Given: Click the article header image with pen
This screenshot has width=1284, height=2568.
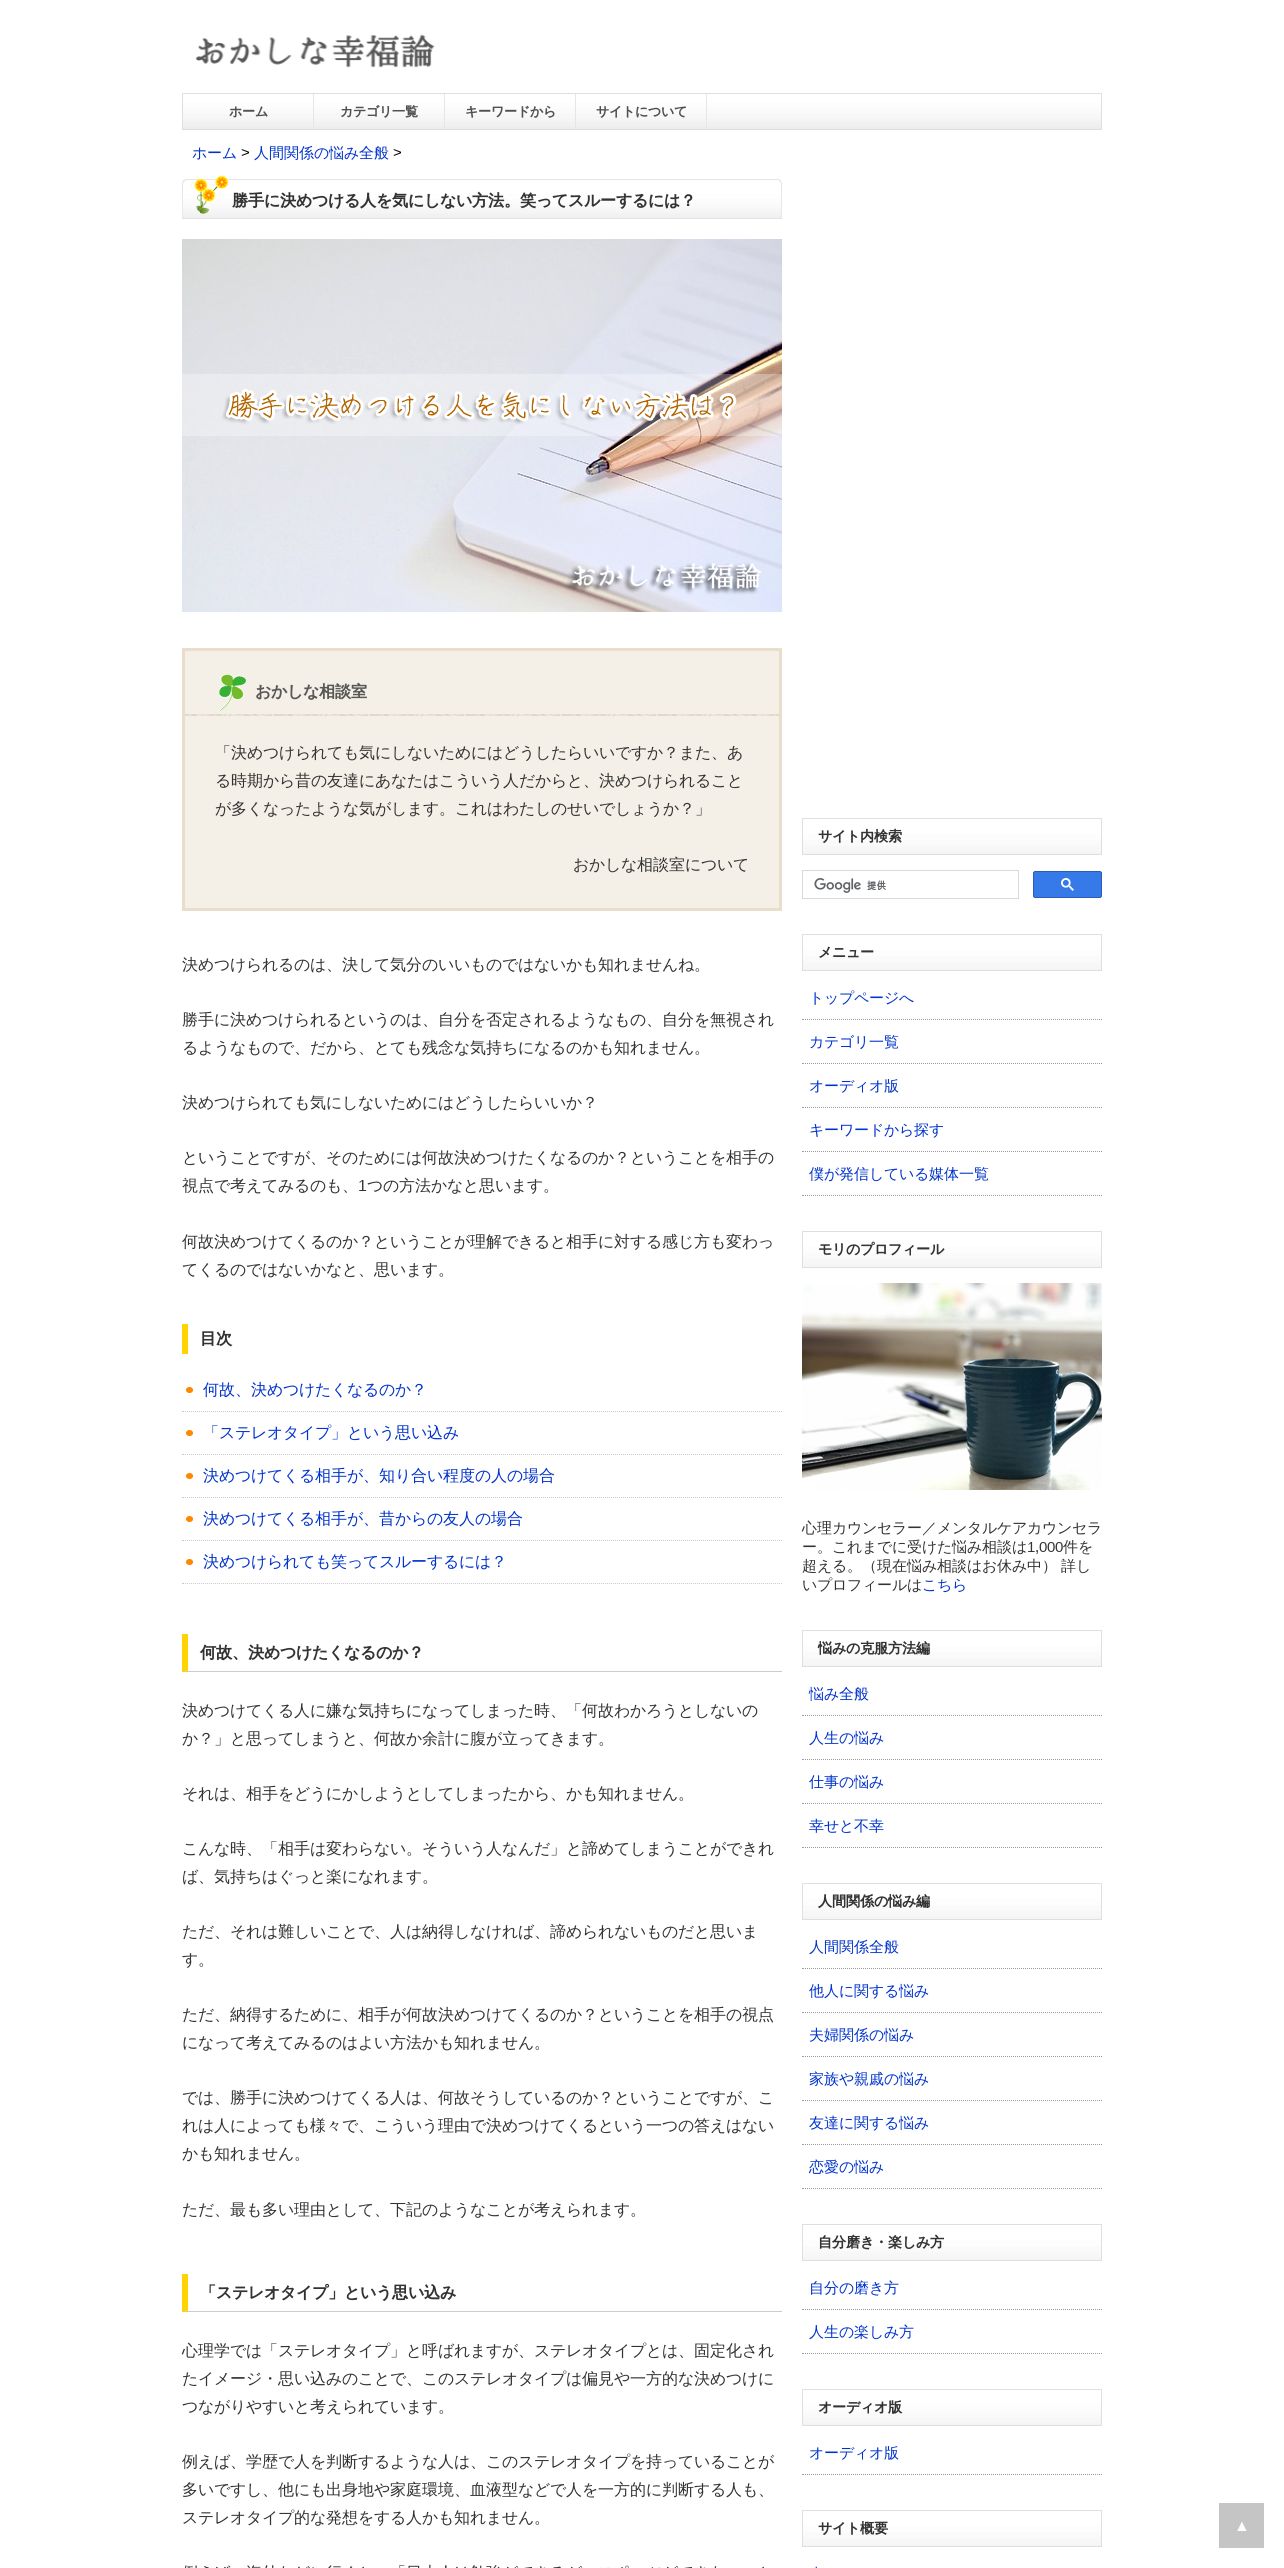Looking at the screenshot, I should click(x=482, y=425).
